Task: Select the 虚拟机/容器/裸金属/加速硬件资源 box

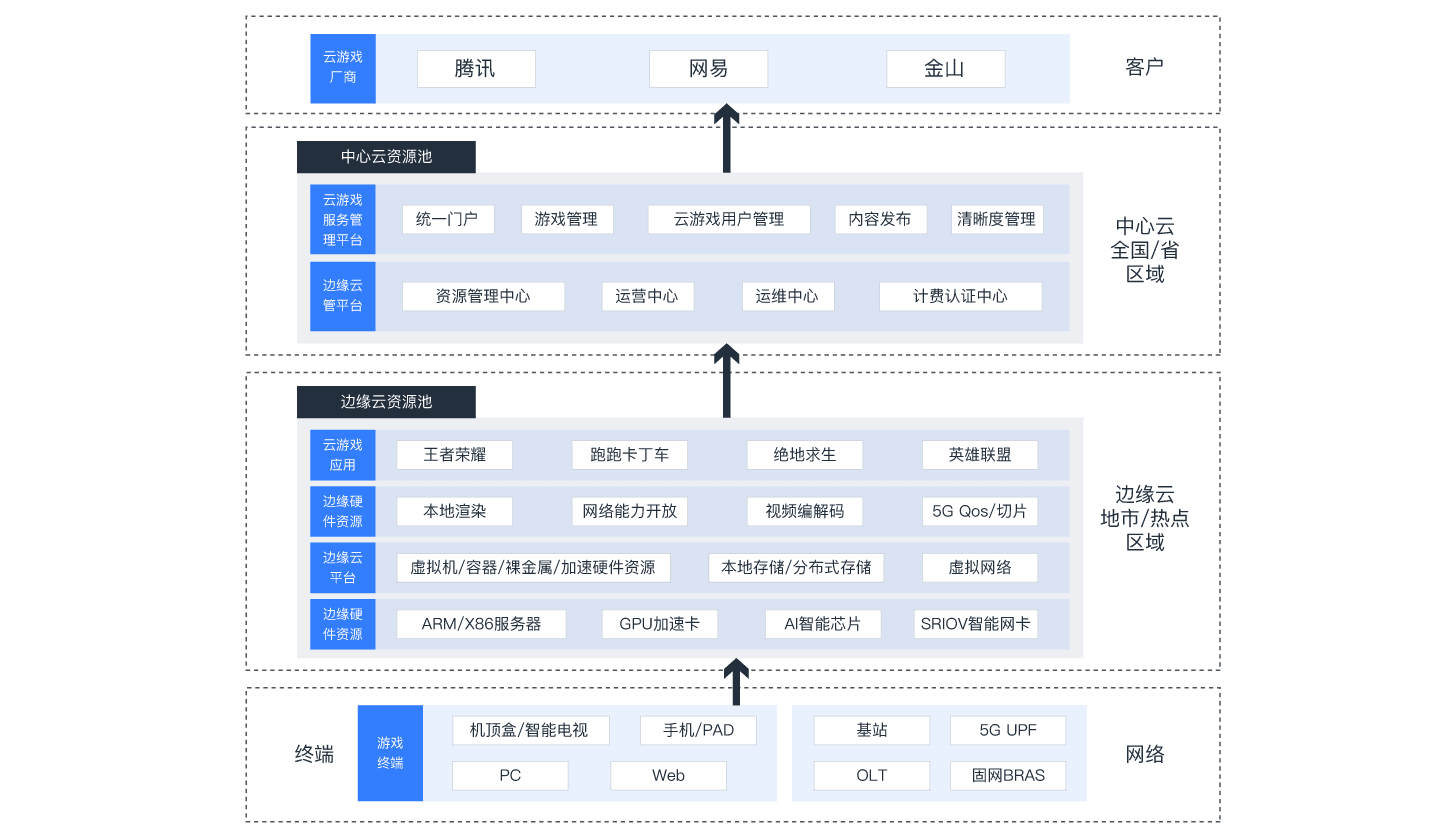Action: pyautogui.click(x=534, y=568)
